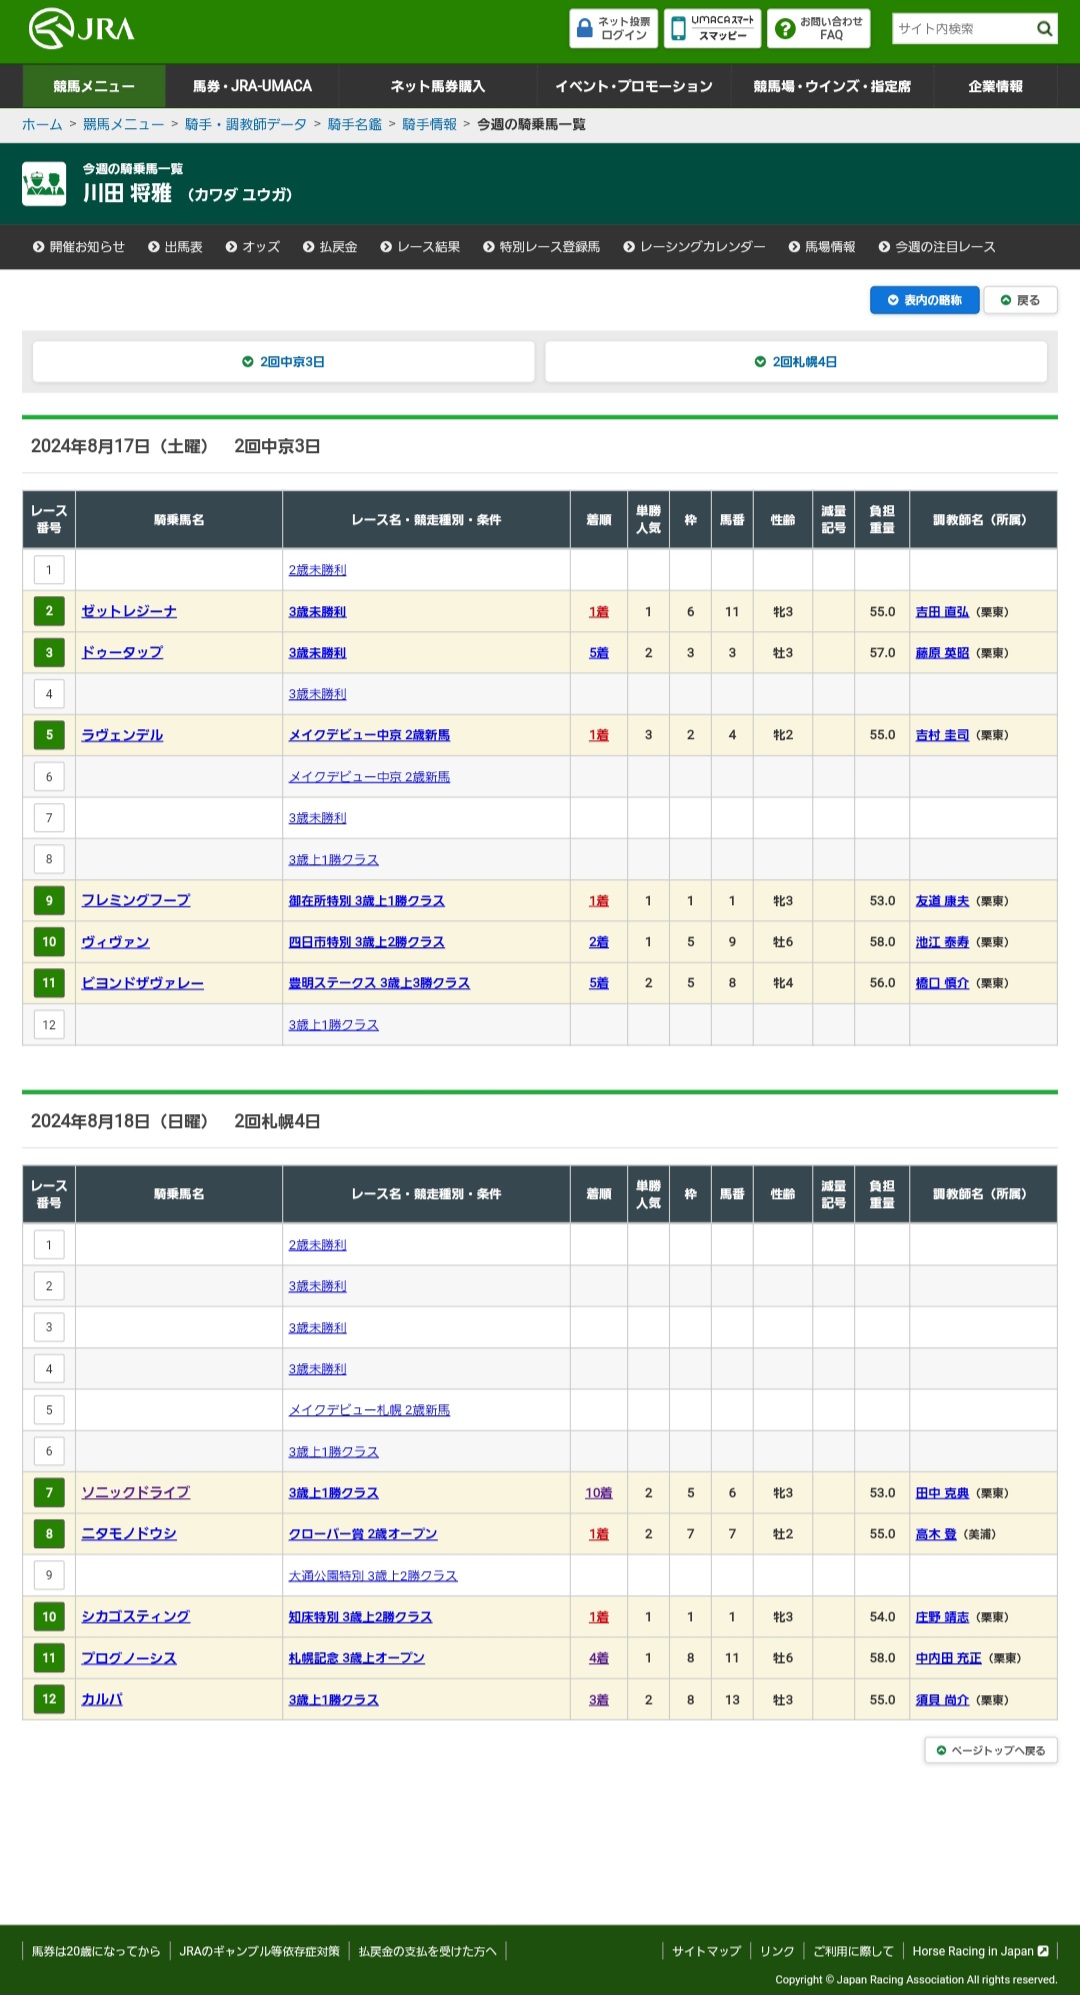Open the 豊明ステークス race link
This screenshot has width=1080, height=1995.
click(x=379, y=983)
